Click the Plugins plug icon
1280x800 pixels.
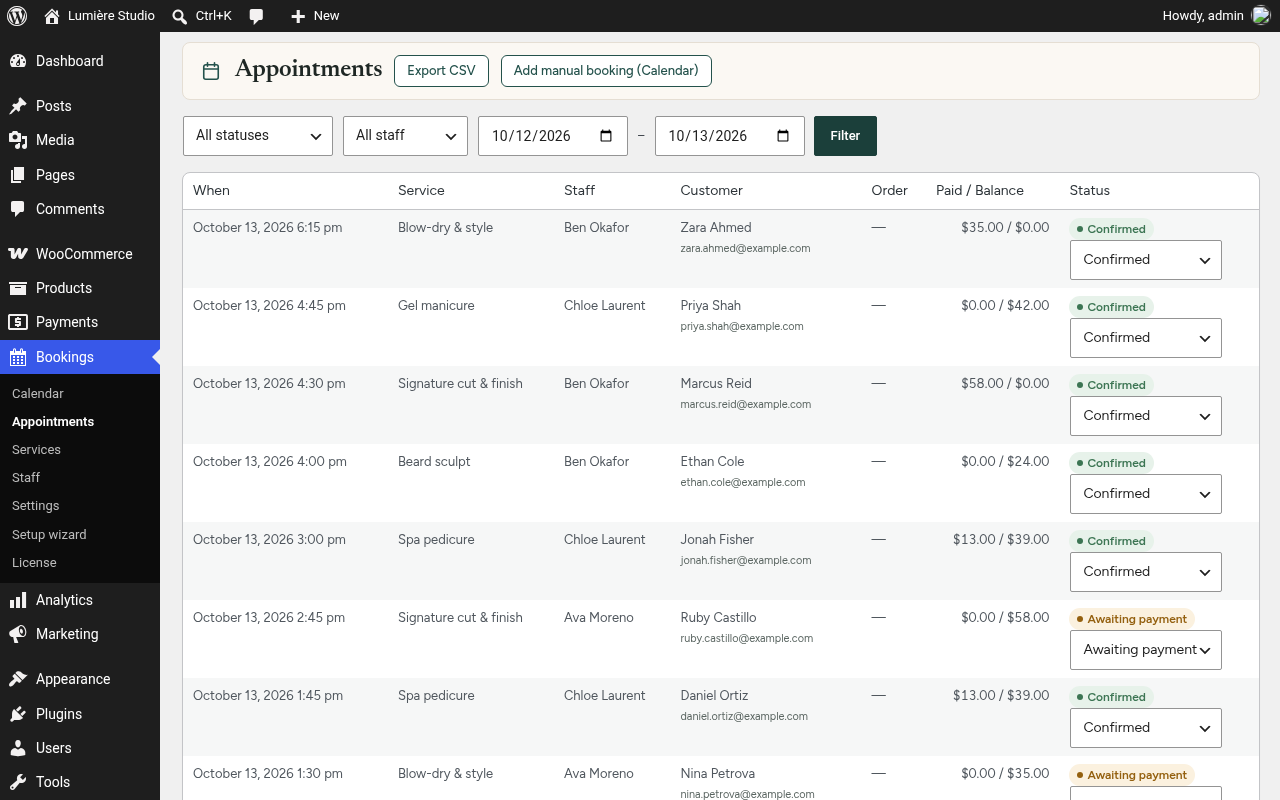click(x=18, y=714)
